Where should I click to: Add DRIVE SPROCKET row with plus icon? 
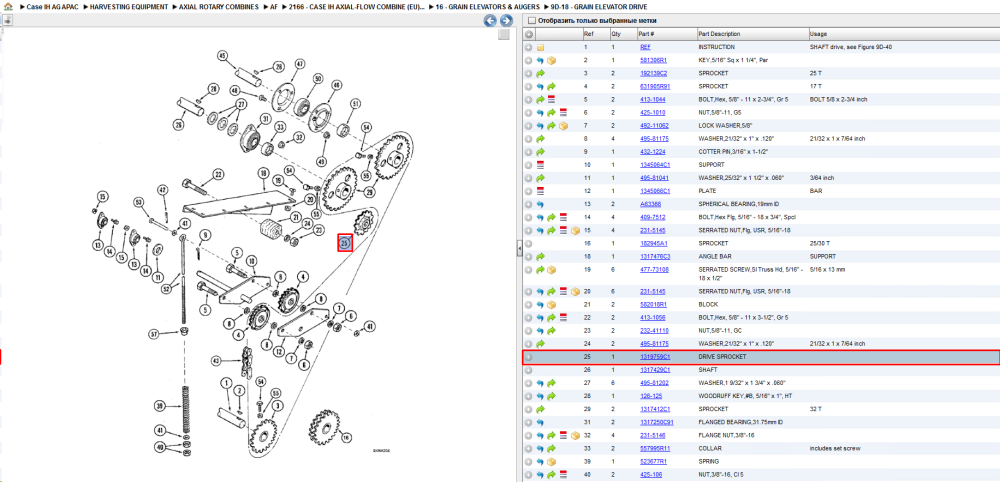pos(529,357)
